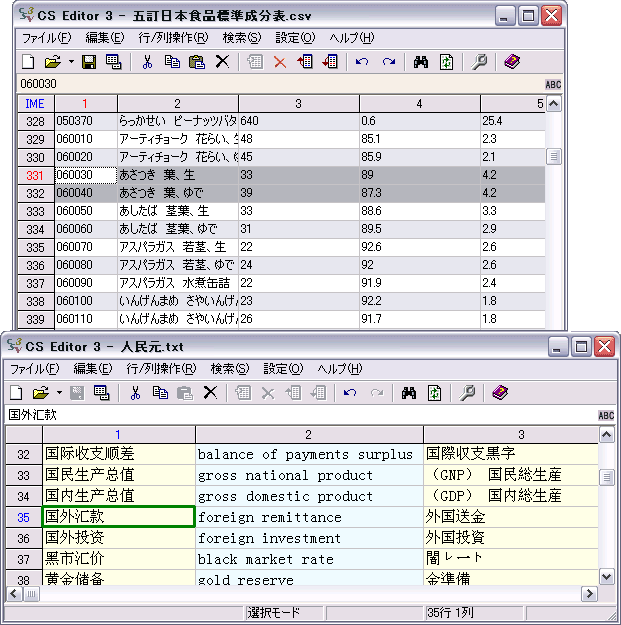
Task: Open 検索(S) menu in csv window
Action: point(242,38)
